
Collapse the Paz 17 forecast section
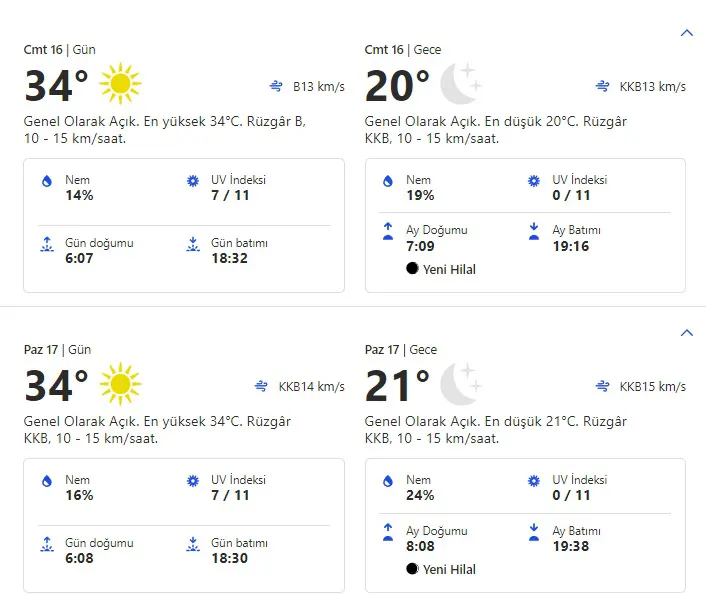click(686, 333)
